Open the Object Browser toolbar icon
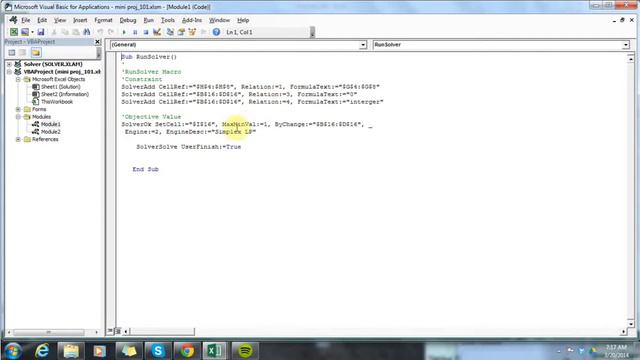 pos(192,32)
